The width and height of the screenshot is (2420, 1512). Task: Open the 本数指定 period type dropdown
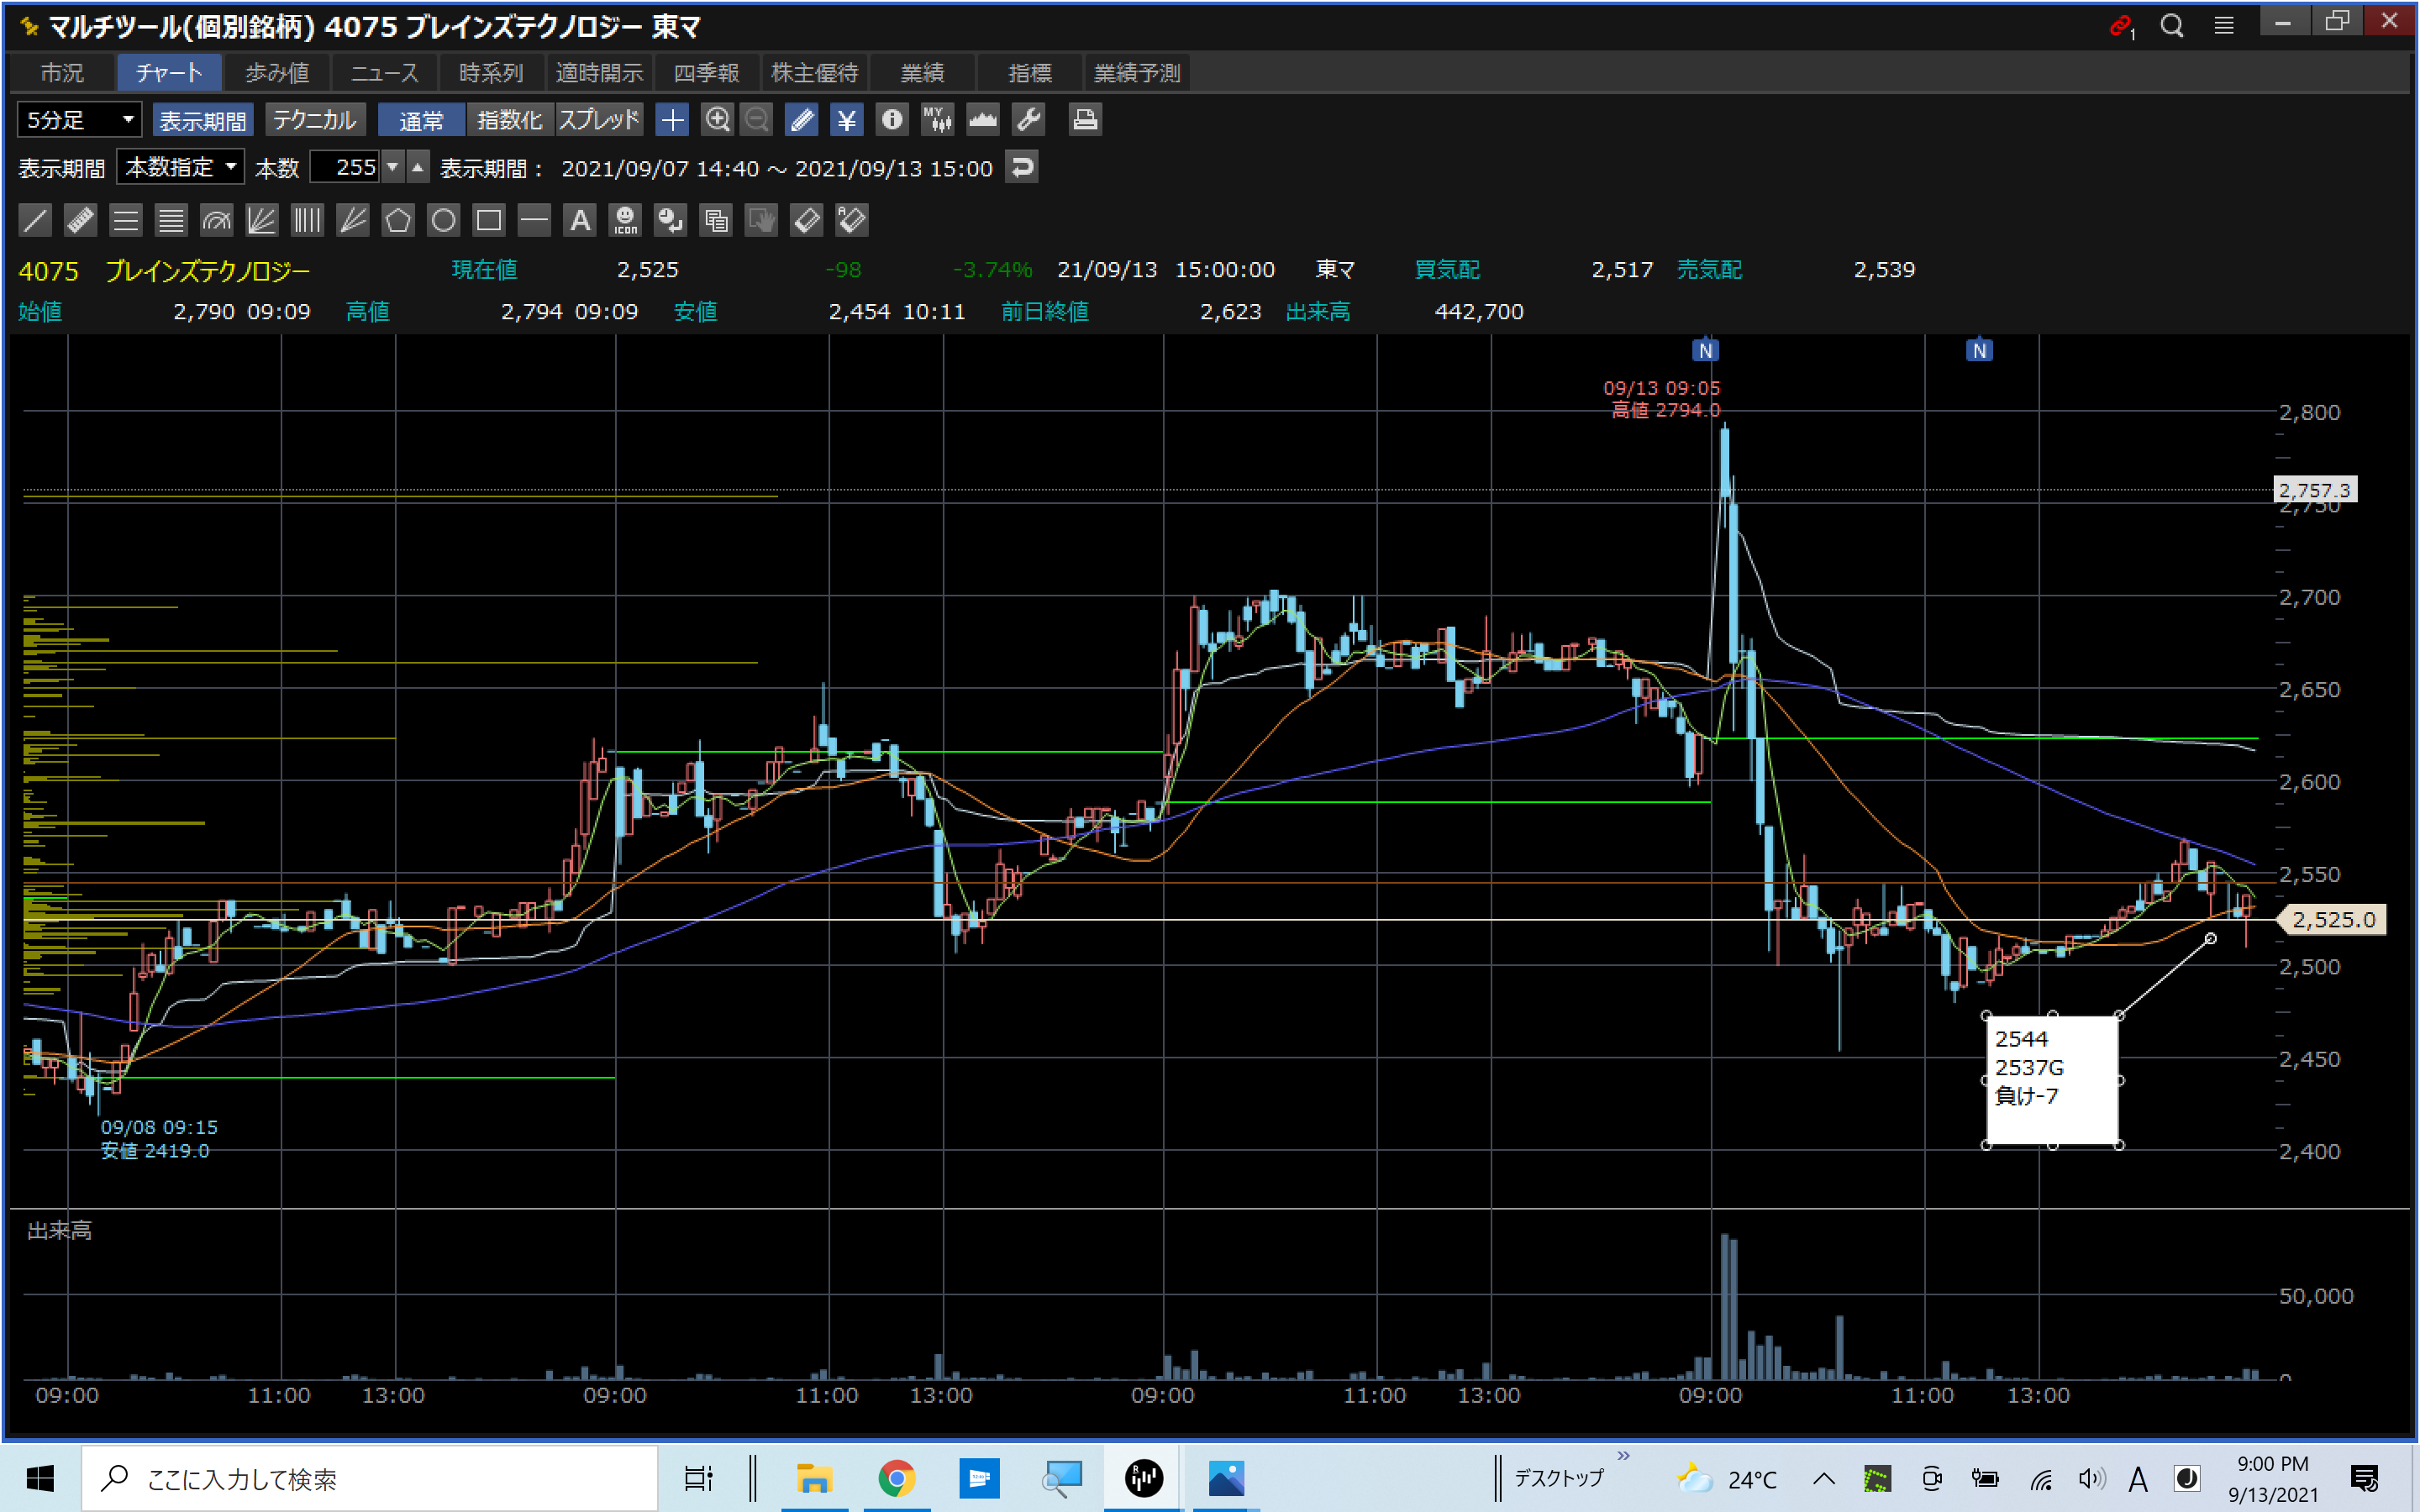pyautogui.click(x=180, y=167)
